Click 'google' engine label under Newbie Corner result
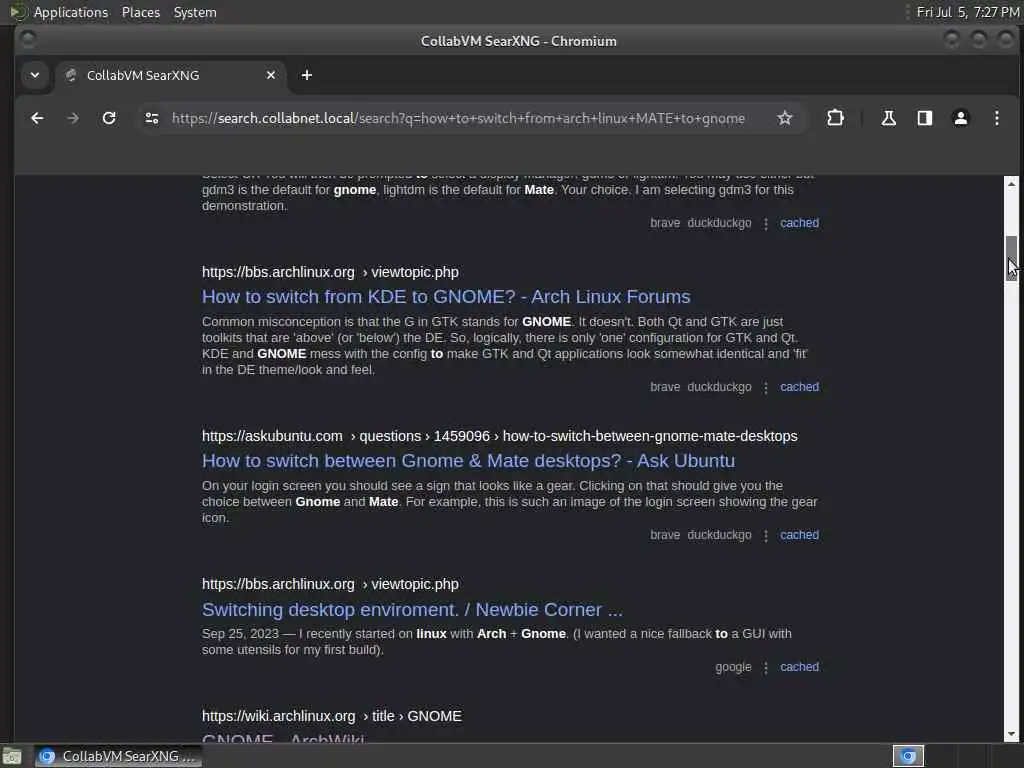Viewport: 1024px width, 768px height. (x=733, y=667)
